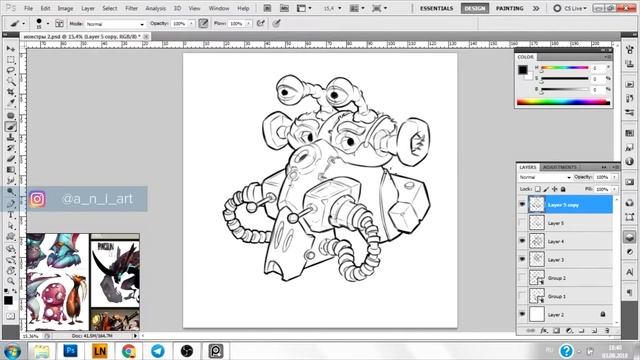The image size is (640, 360).
Task: Open Chrome from the taskbar
Action: click(129, 351)
